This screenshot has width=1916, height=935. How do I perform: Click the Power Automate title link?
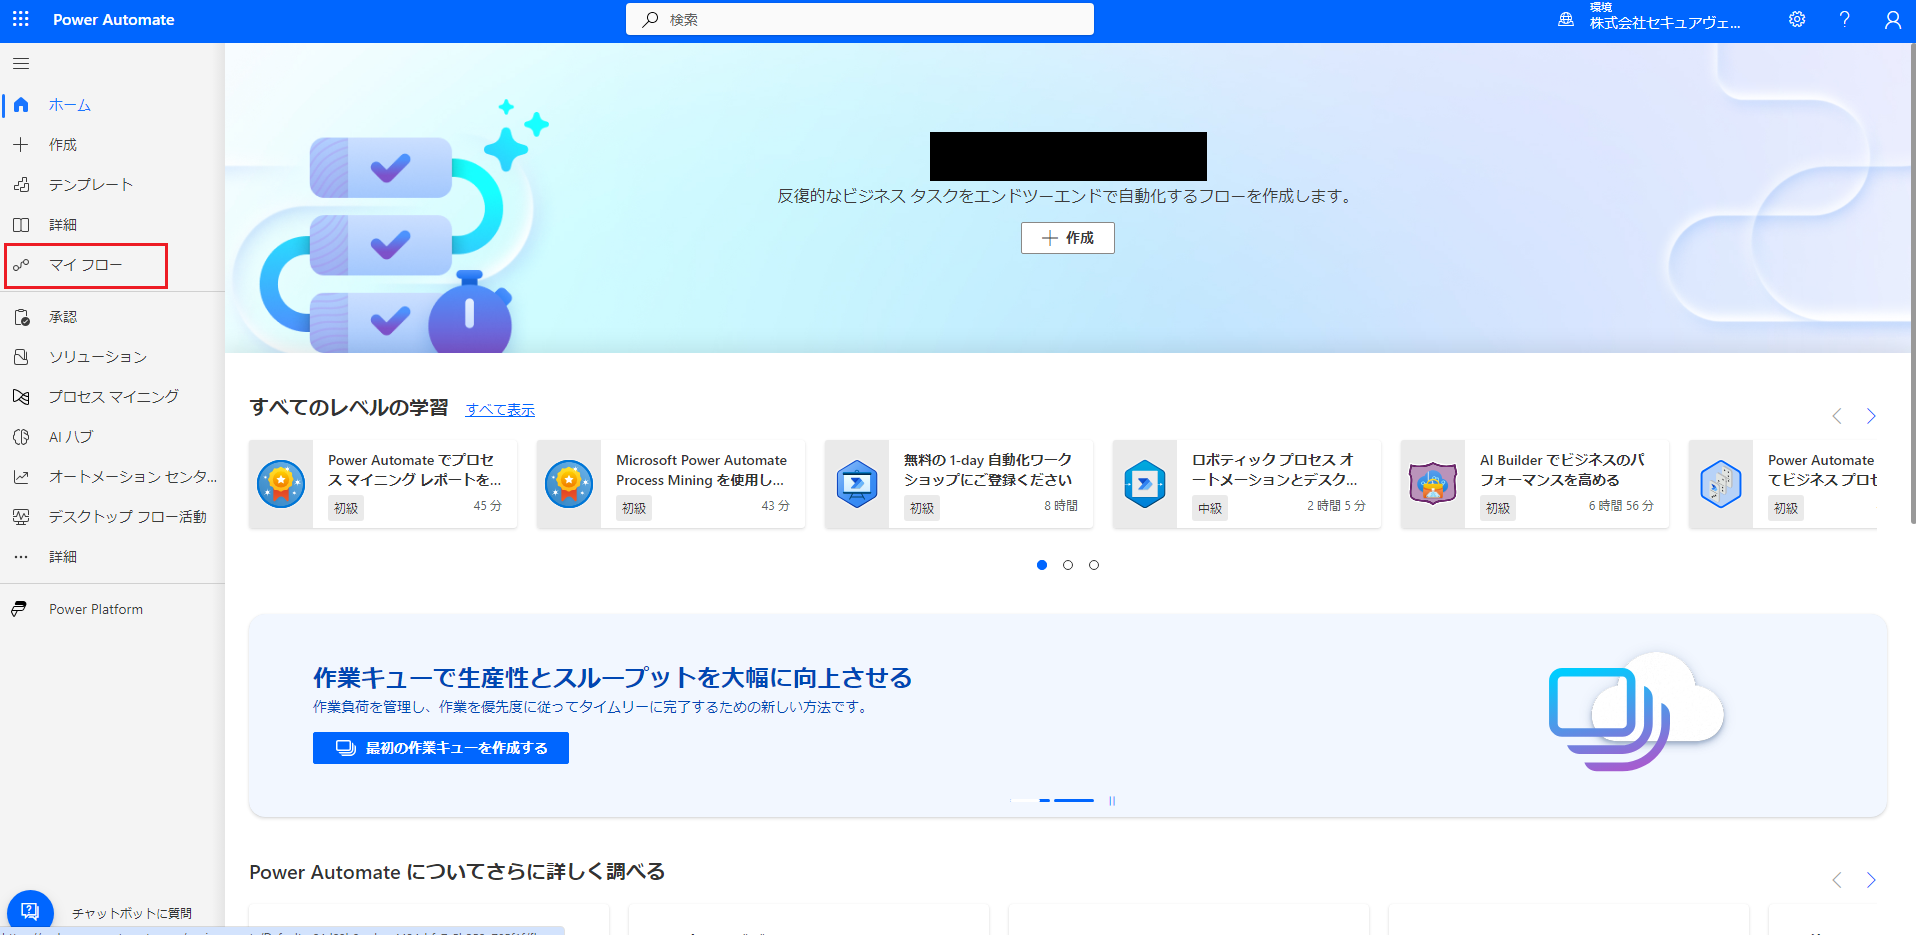coord(114,19)
